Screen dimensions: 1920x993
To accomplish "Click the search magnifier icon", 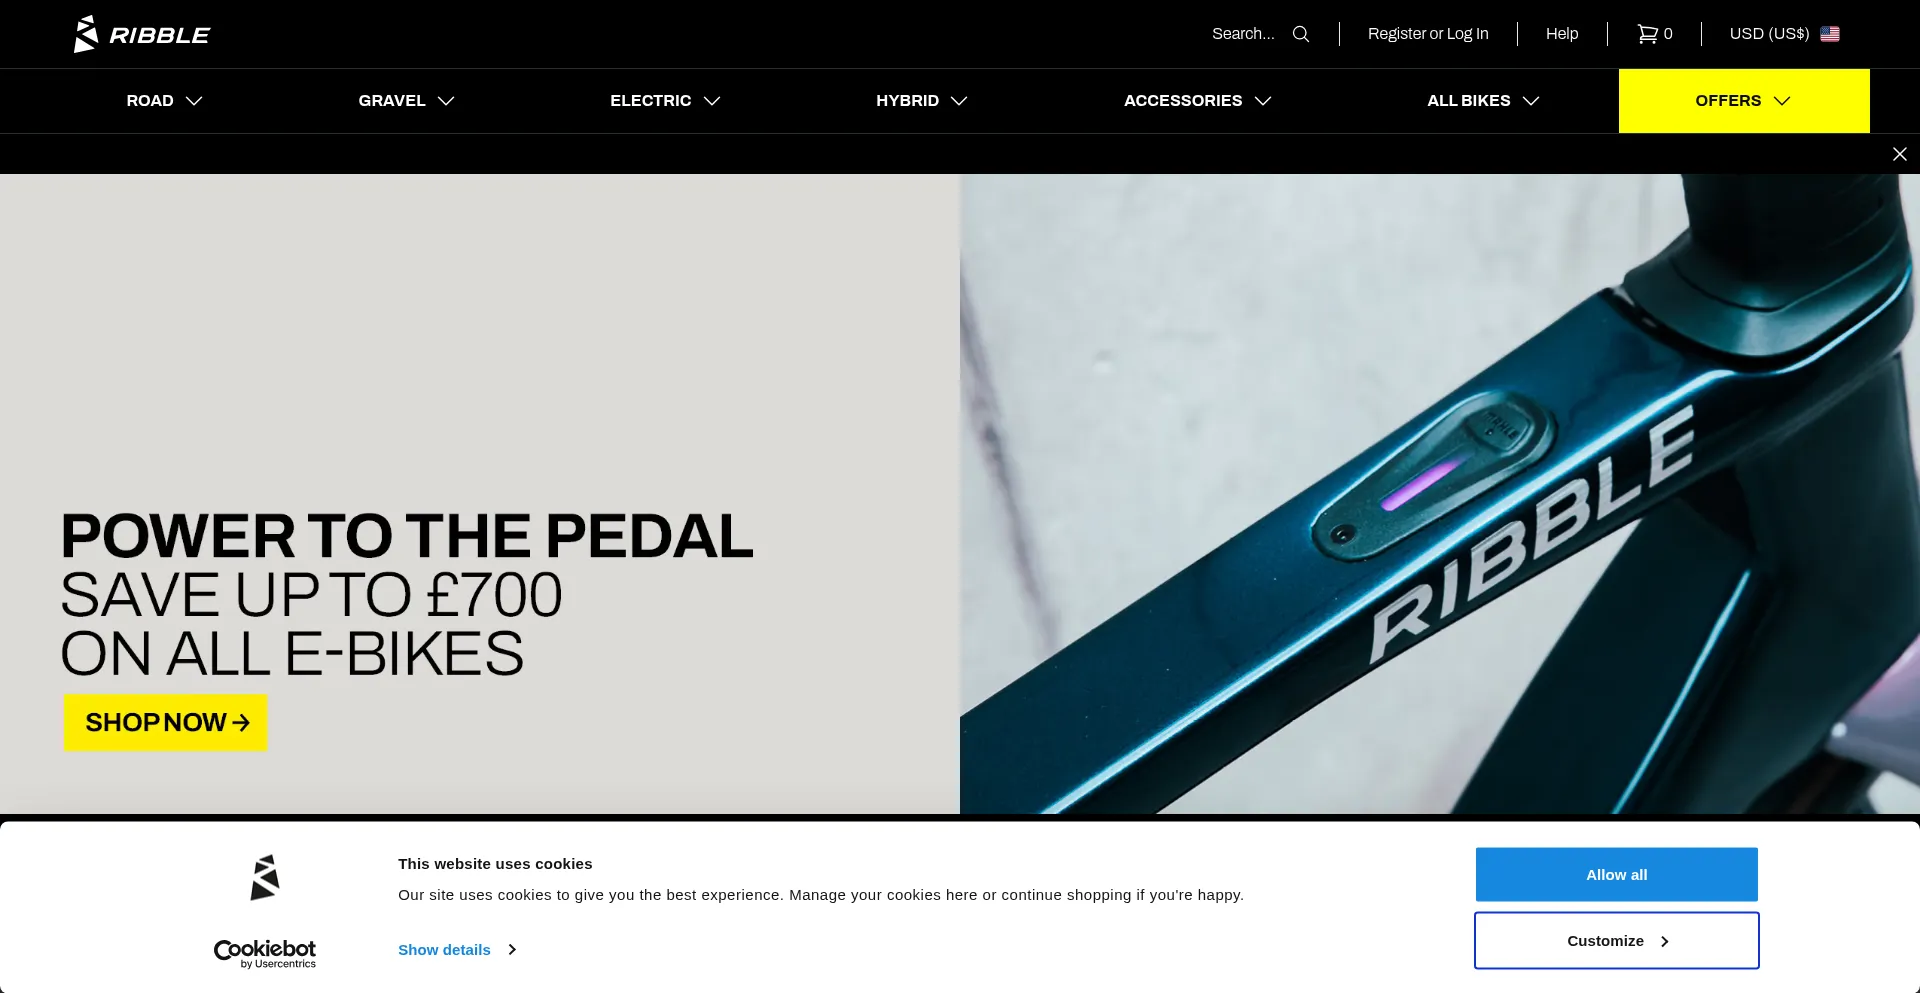I will [1301, 34].
